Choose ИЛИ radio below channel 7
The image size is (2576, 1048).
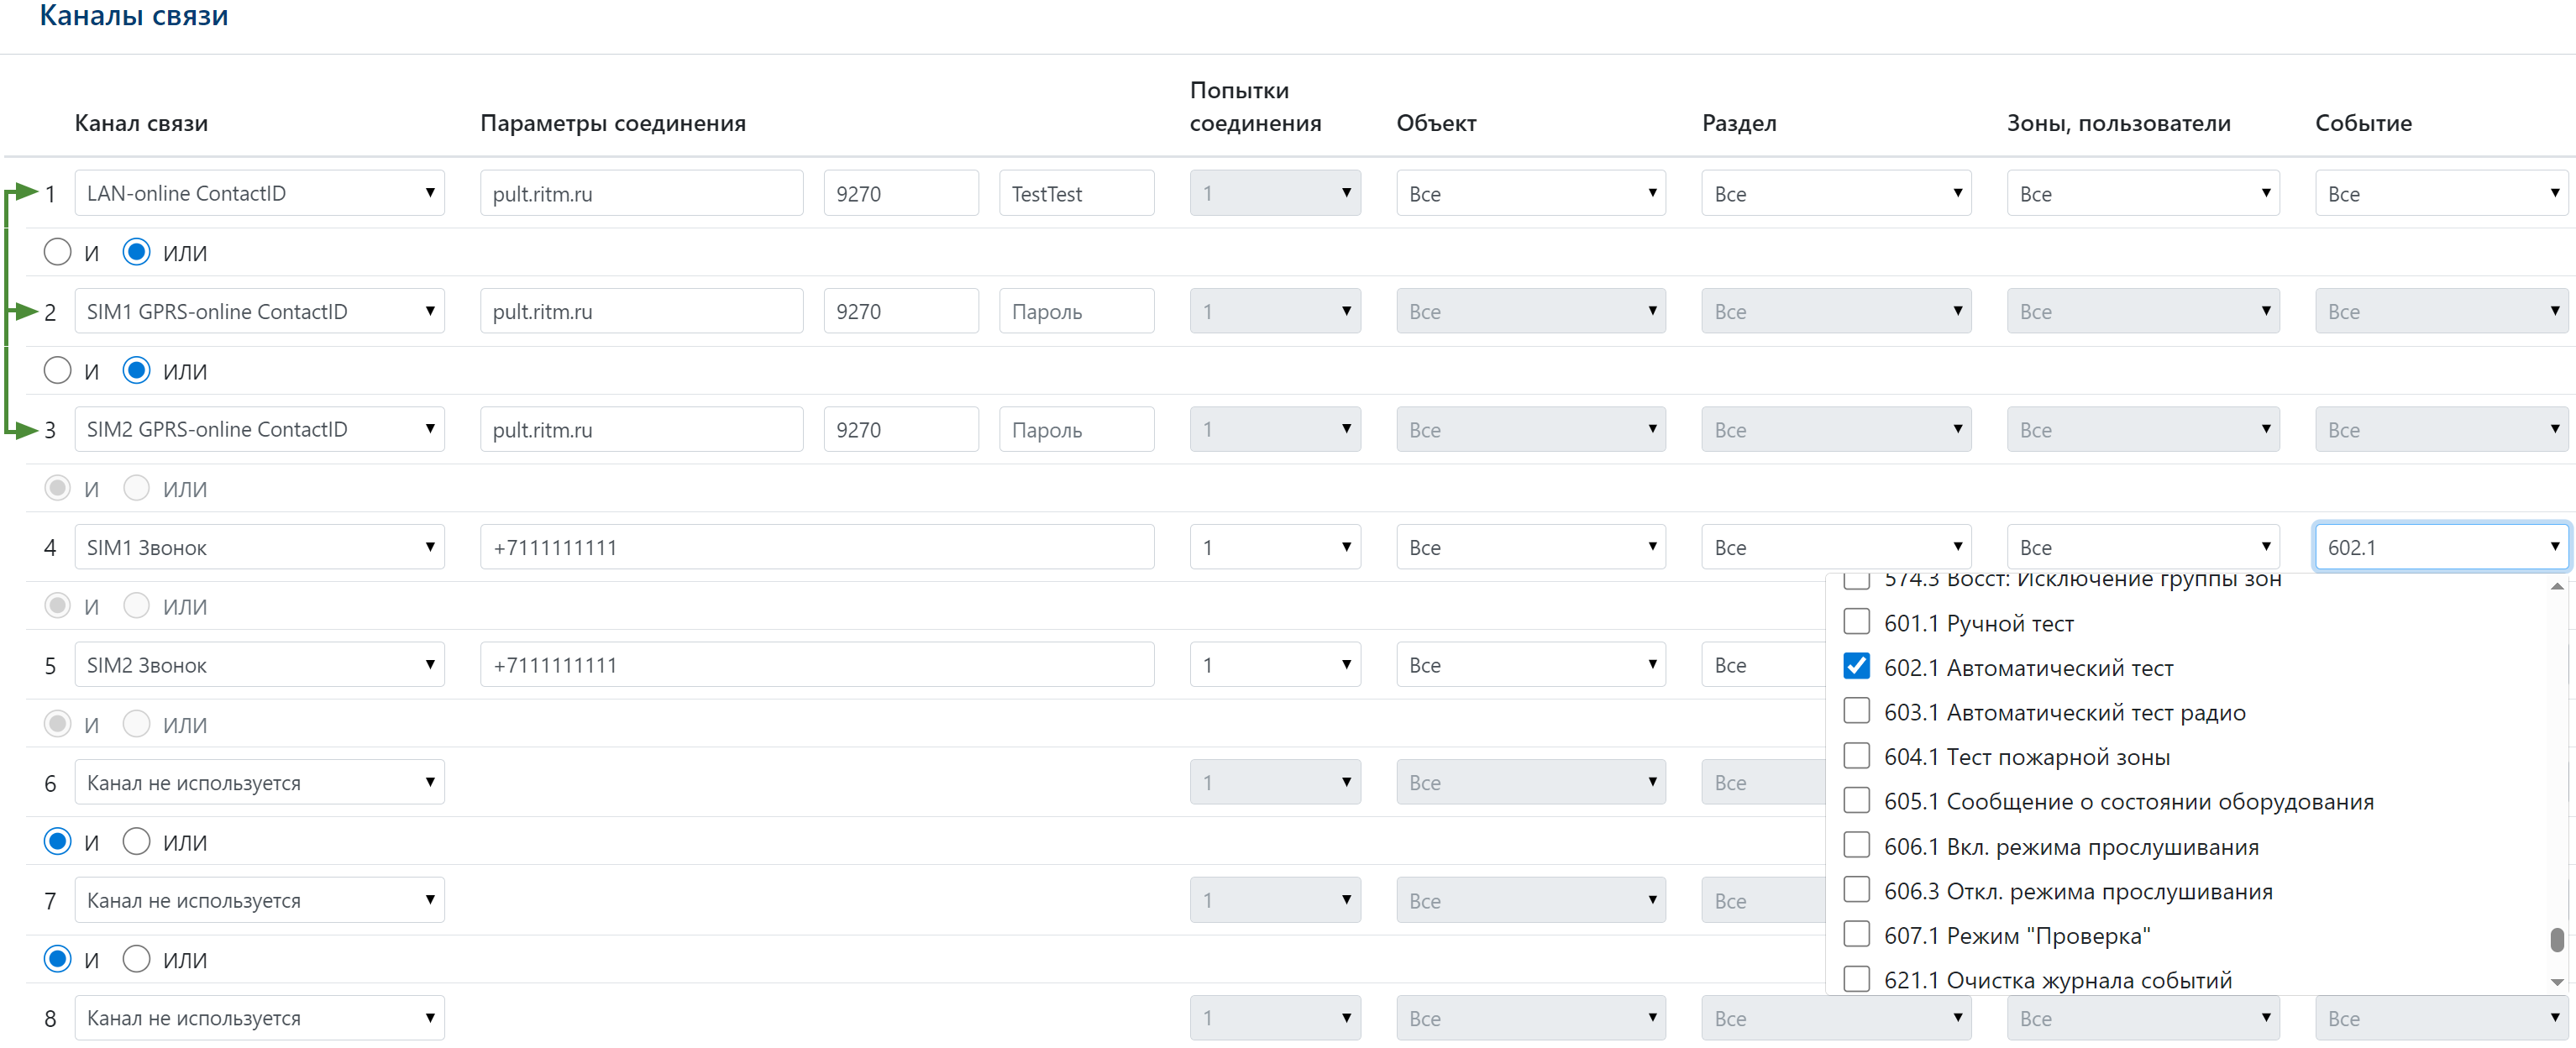pyautogui.click(x=136, y=959)
